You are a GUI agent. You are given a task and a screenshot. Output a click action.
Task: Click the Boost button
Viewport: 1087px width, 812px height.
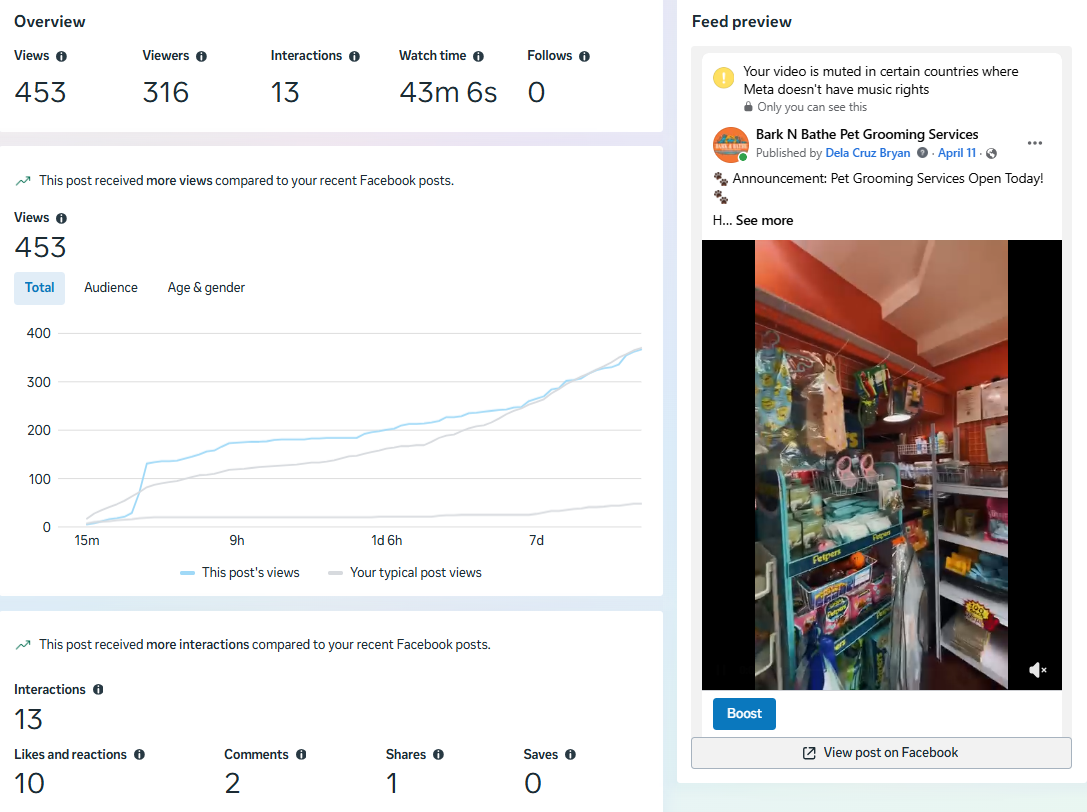click(x=744, y=714)
